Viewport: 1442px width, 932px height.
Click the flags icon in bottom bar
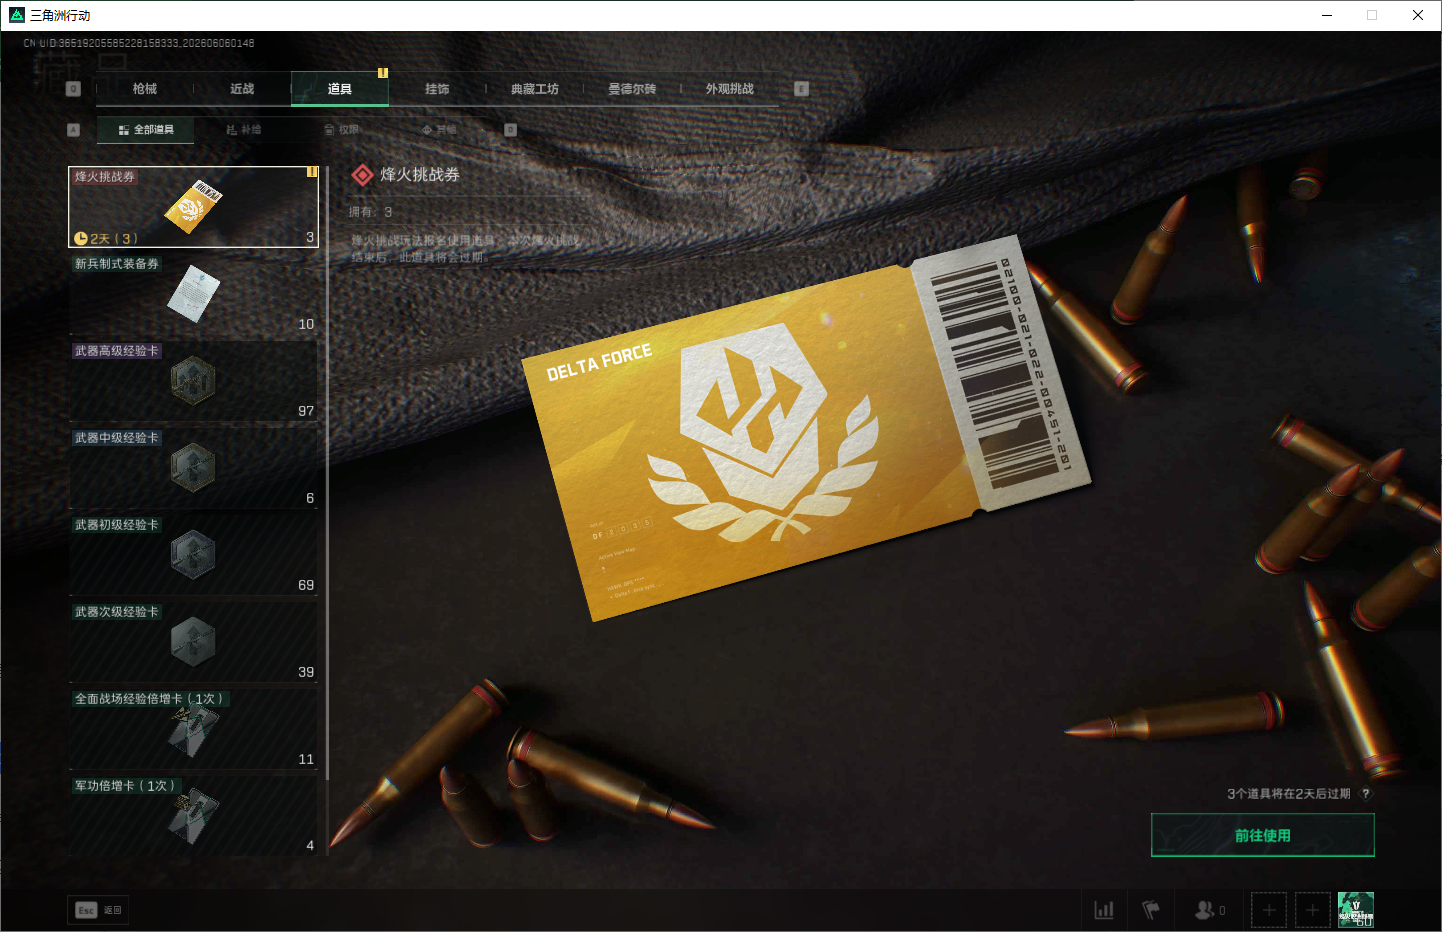(1151, 910)
